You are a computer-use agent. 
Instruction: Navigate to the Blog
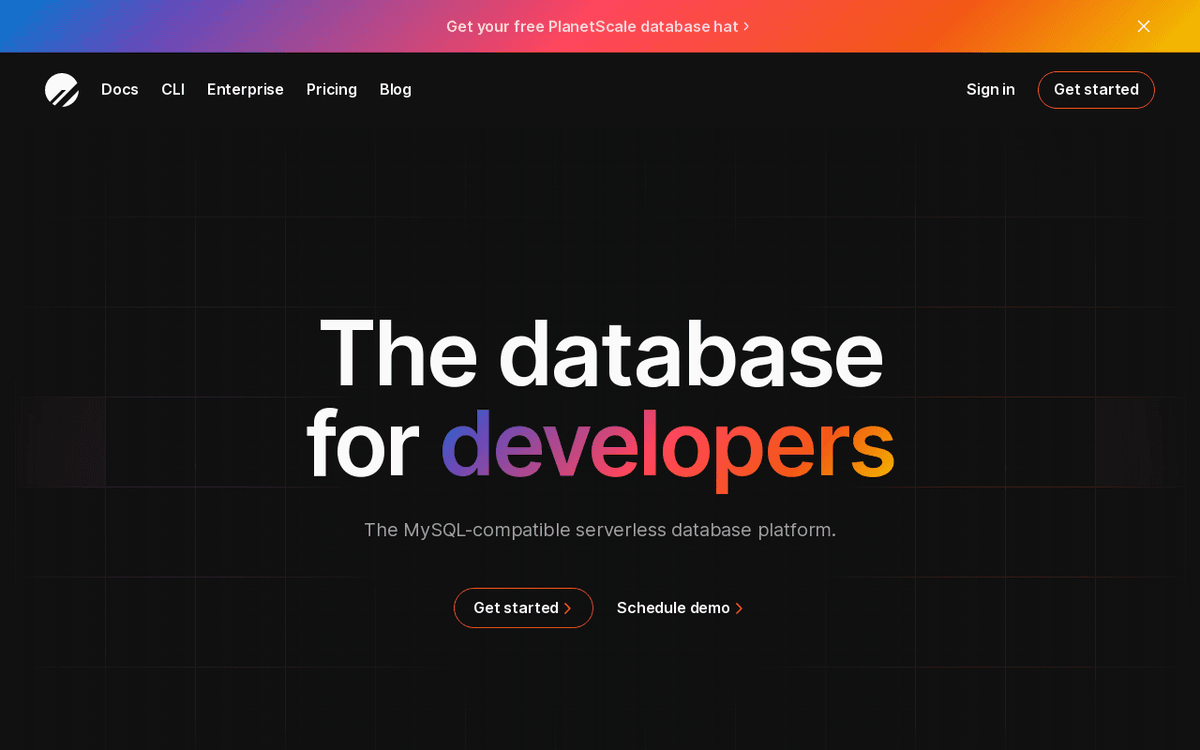pos(395,90)
